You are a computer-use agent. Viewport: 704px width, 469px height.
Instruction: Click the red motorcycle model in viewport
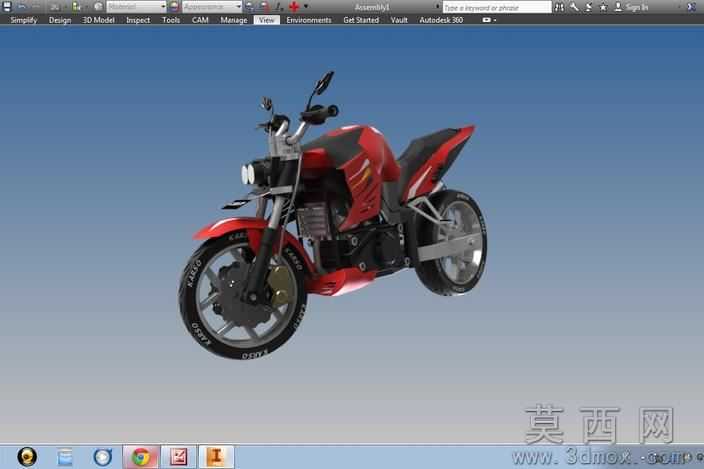pos(333,216)
